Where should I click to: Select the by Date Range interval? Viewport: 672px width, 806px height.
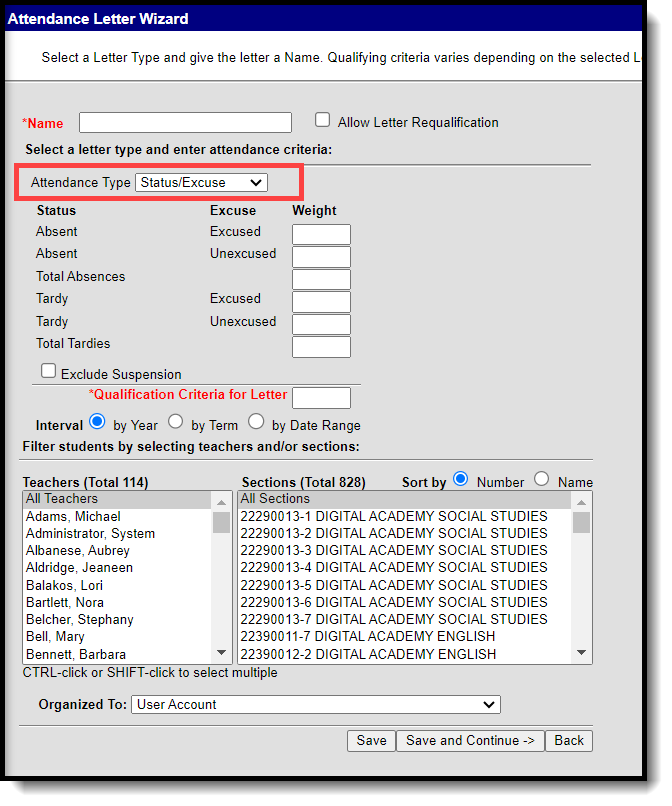tap(256, 422)
